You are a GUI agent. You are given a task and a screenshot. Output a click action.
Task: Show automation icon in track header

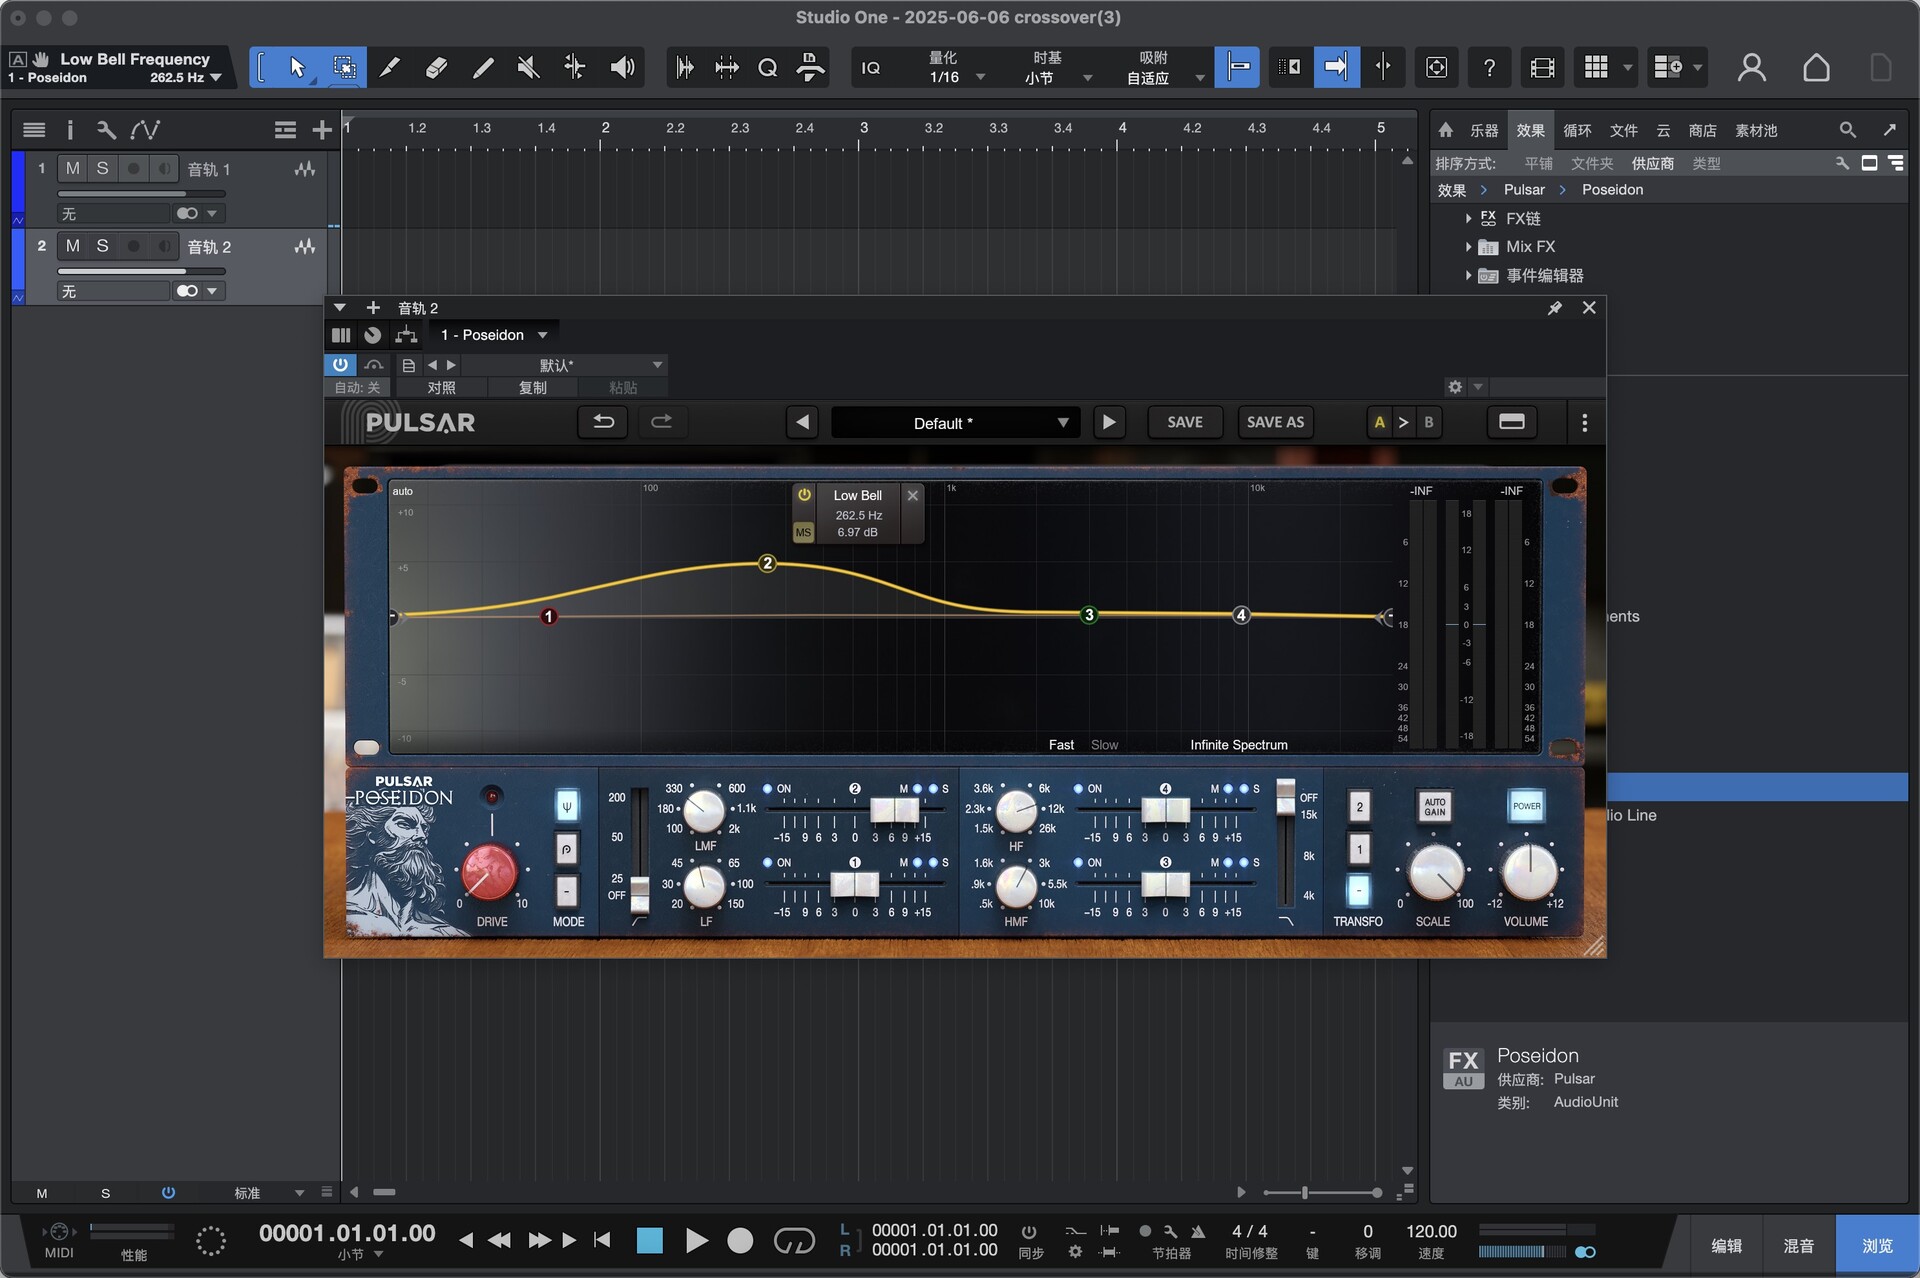point(145,130)
